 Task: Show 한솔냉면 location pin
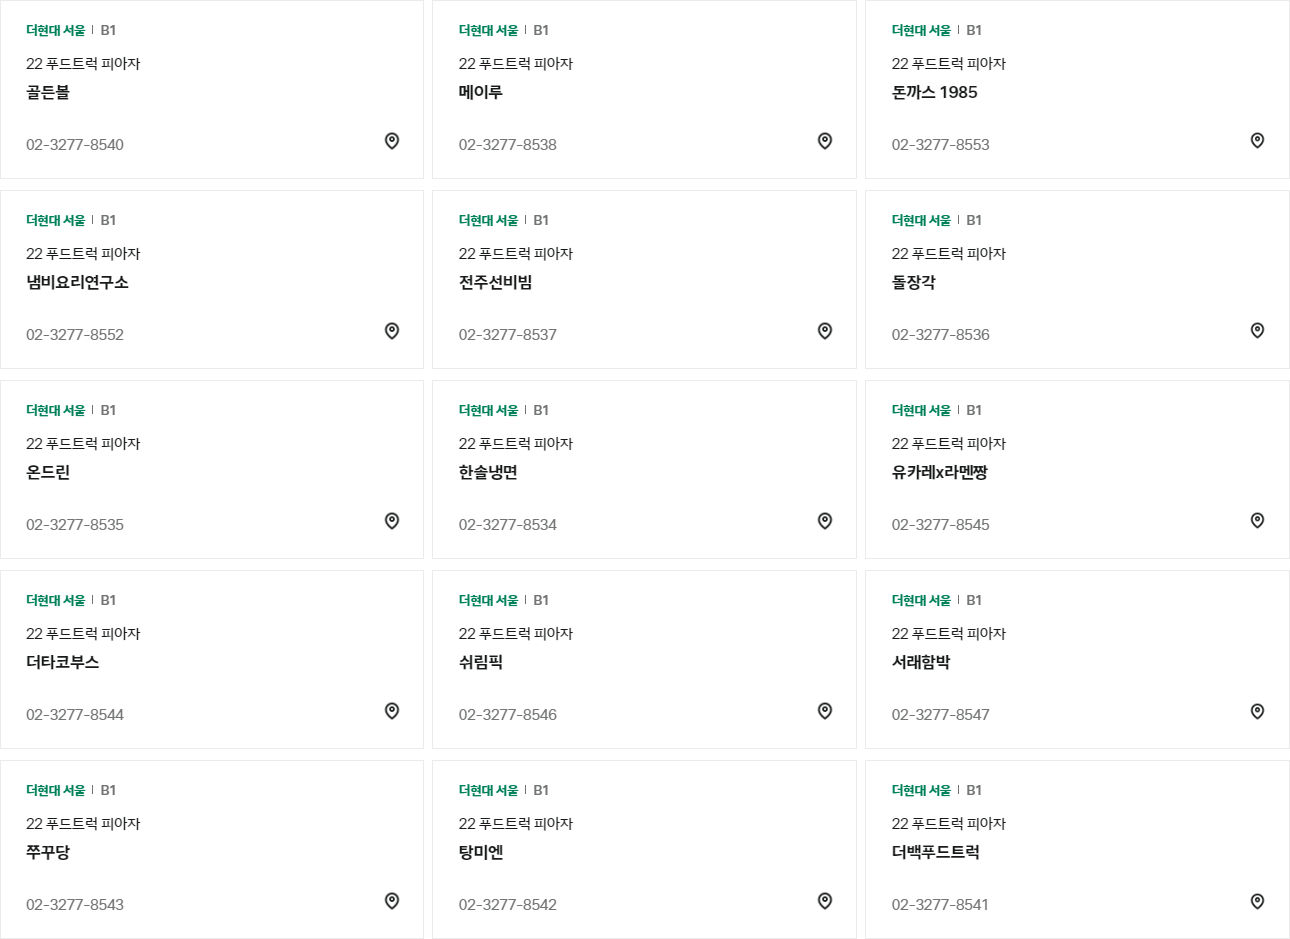pyautogui.click(x=825, y=521)
